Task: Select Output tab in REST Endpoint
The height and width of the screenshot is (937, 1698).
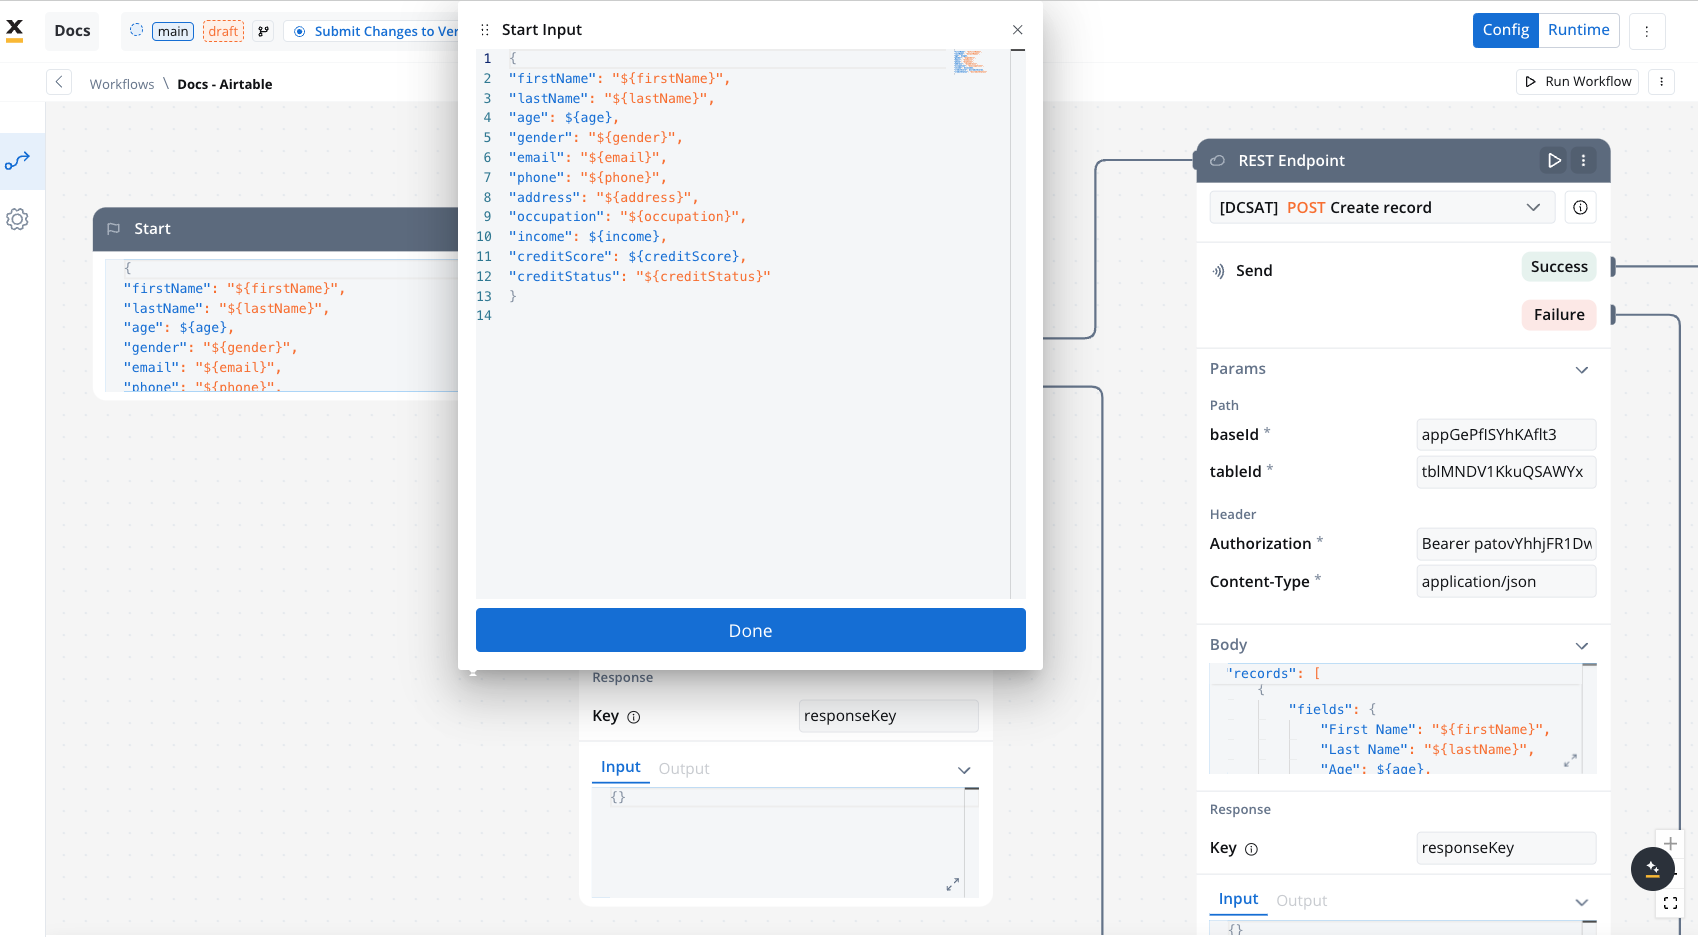Action: coord(1301,901)
